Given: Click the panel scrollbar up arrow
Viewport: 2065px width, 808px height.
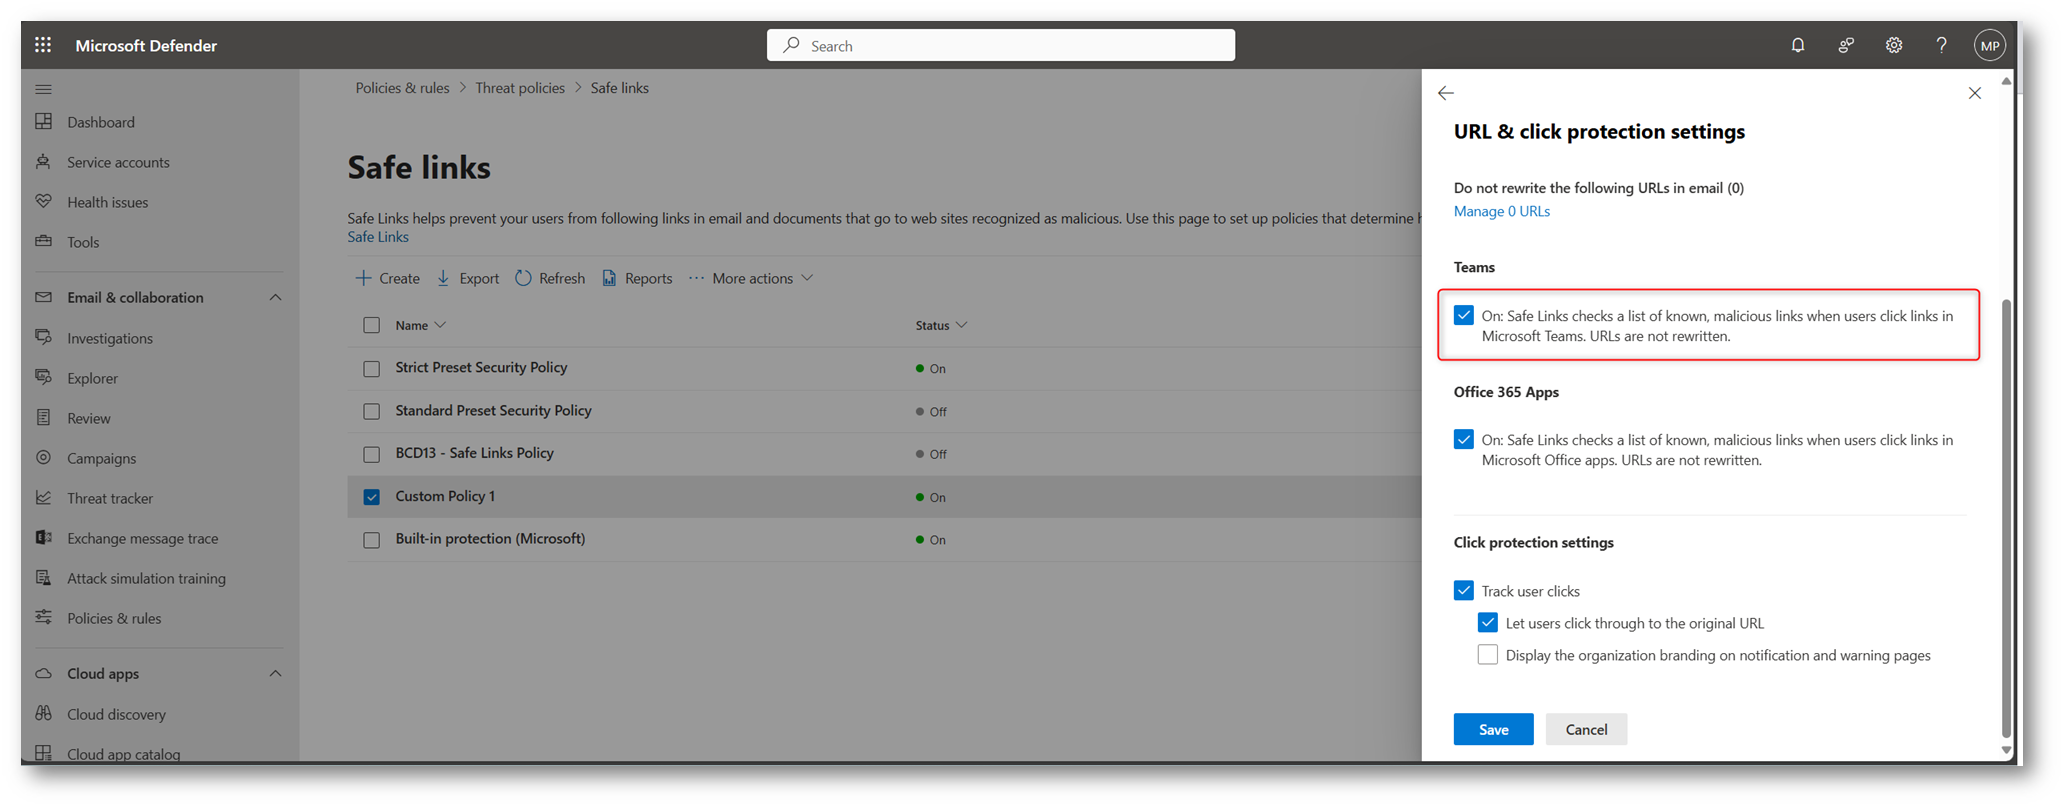Looking at the screenshot, I should click(x=2005, y=81).
